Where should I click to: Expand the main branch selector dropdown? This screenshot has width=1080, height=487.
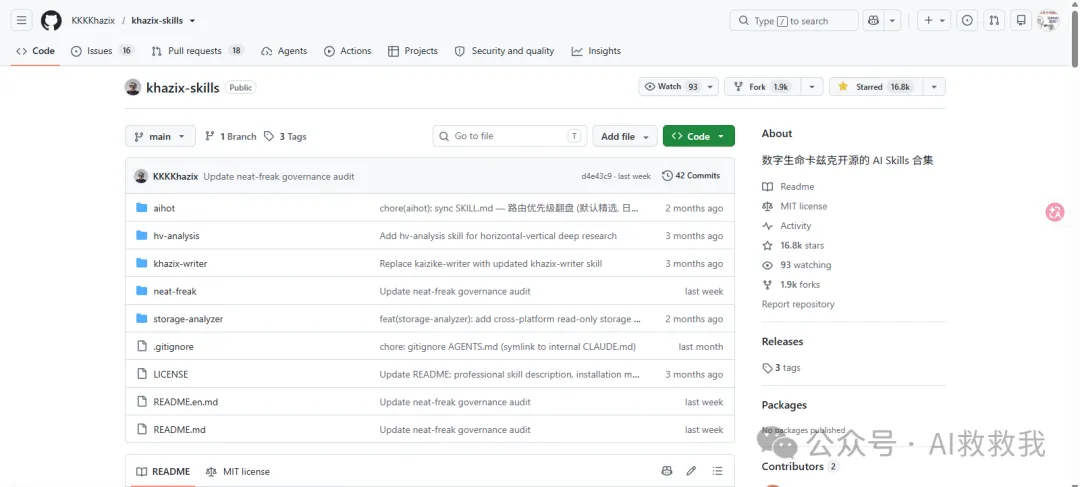coord(160,136)
